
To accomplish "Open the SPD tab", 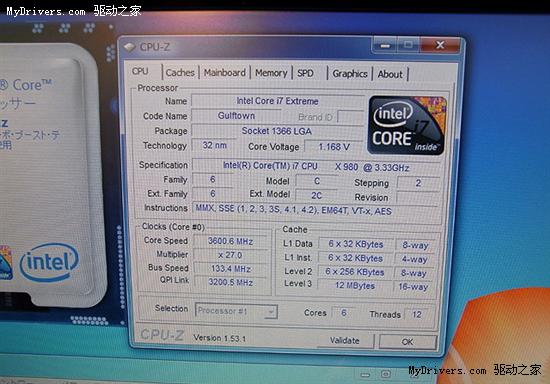I will coord(305,73).
